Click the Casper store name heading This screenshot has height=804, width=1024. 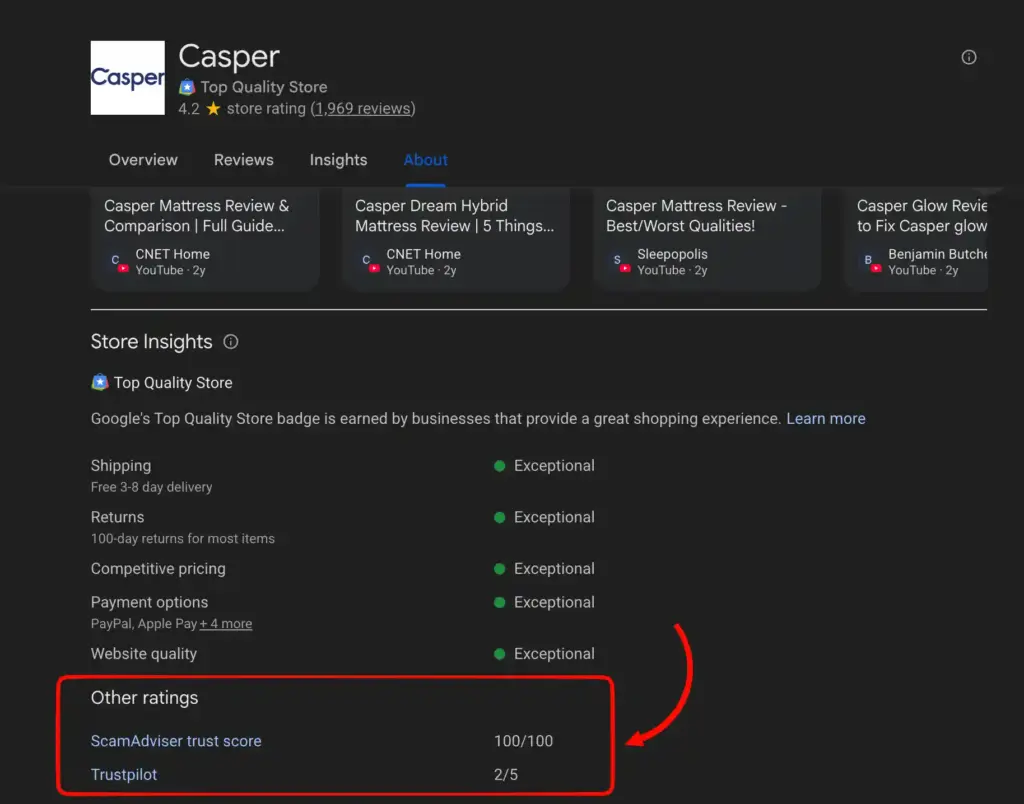coord(229,56)
